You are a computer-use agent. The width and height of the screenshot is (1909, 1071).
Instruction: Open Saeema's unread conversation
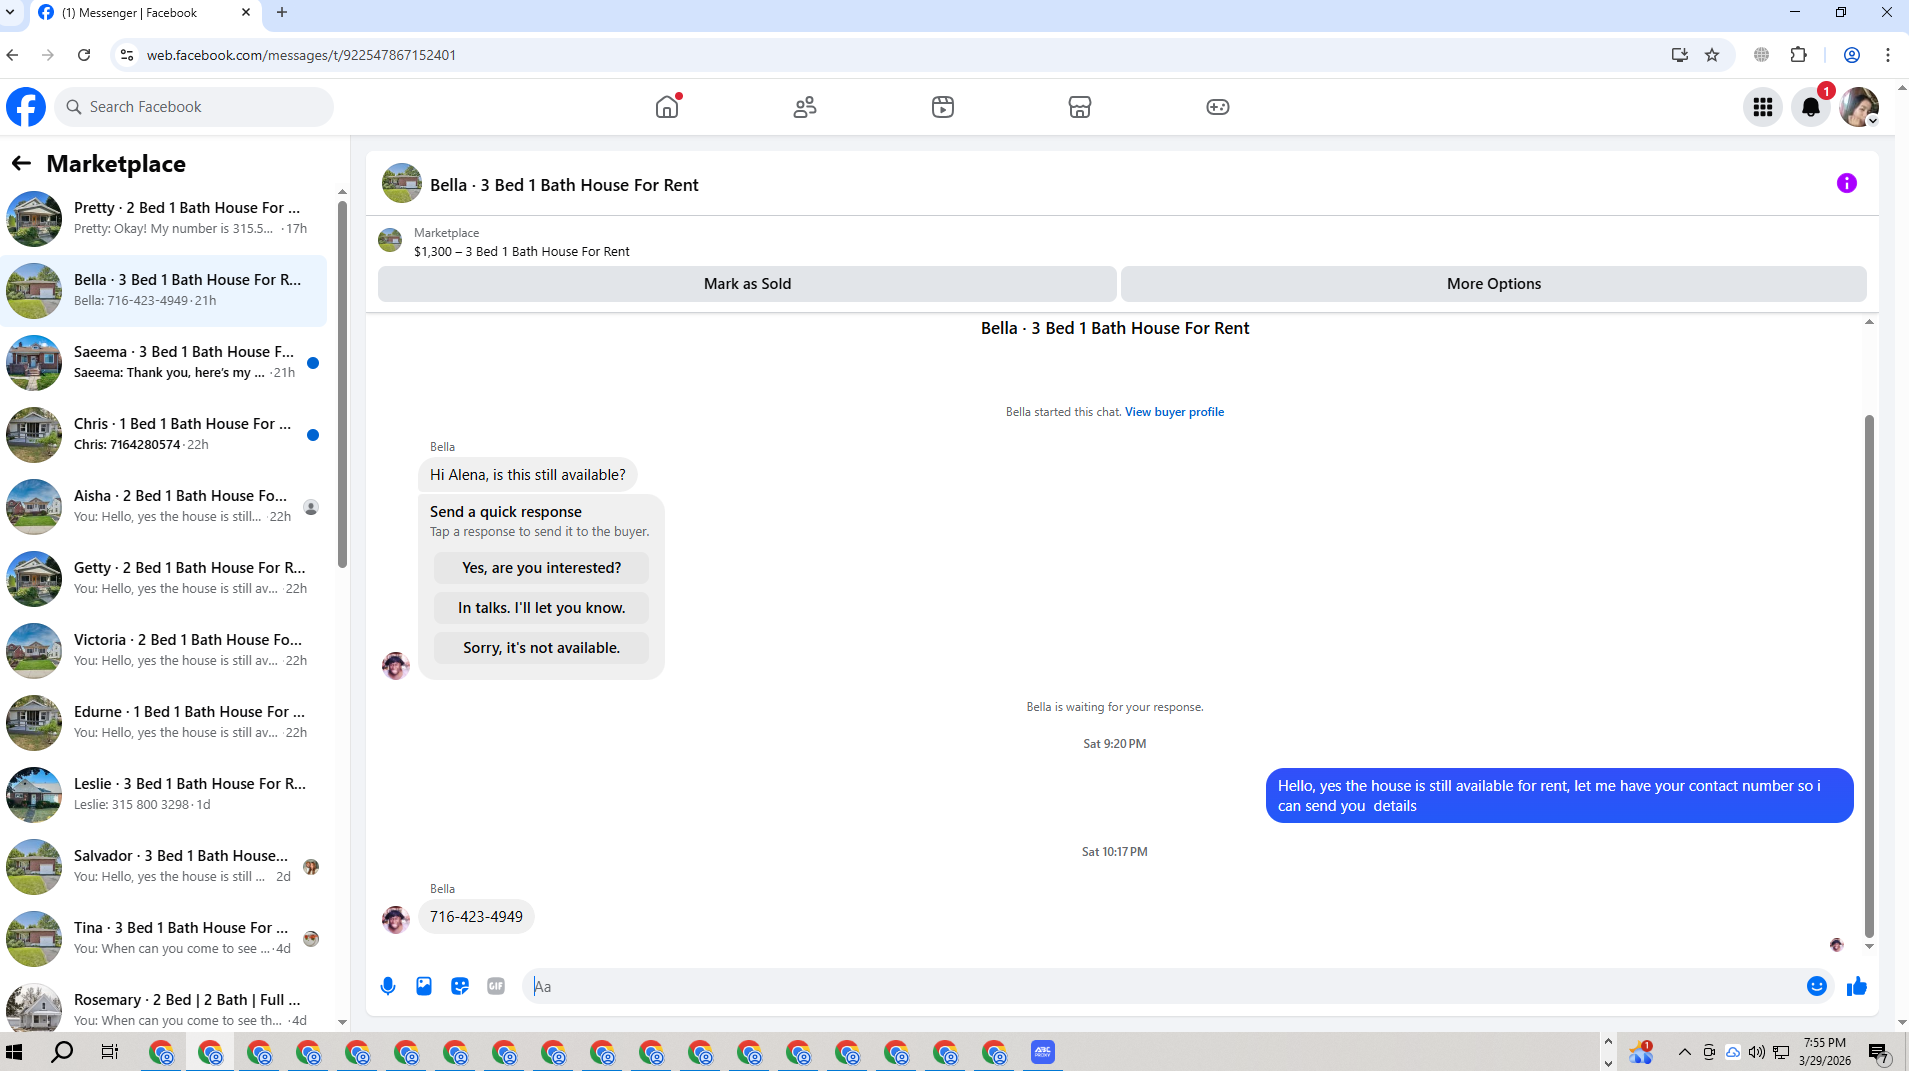click(x=164, y=362)
